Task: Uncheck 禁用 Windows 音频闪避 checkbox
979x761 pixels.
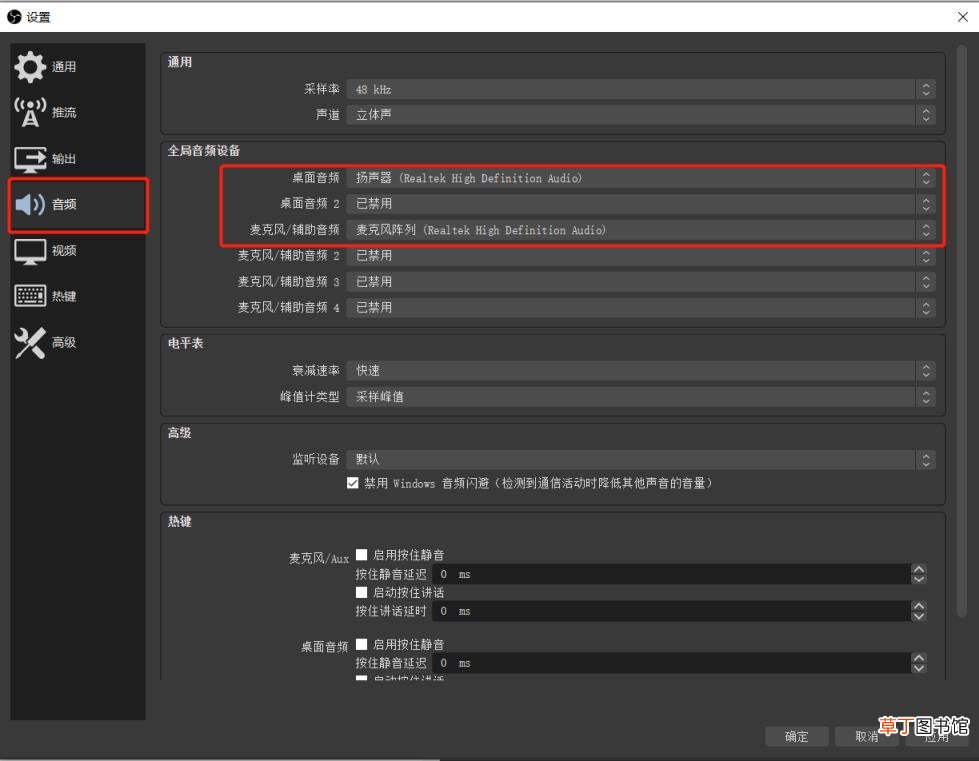Action: tap(353, 483)
